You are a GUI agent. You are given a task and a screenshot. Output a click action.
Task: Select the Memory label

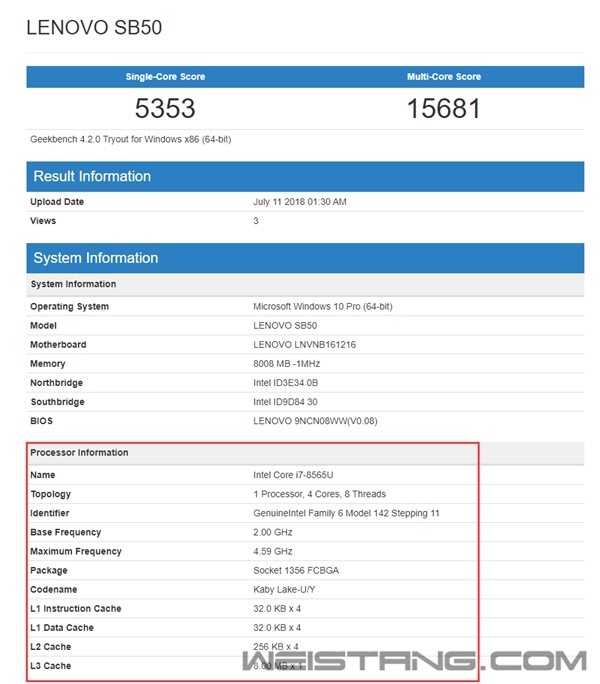(48, 364)
